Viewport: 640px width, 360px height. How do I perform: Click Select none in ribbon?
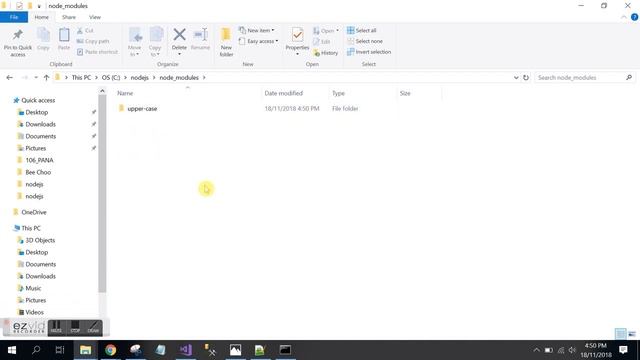pyautogui.click(x=365, y=41)
